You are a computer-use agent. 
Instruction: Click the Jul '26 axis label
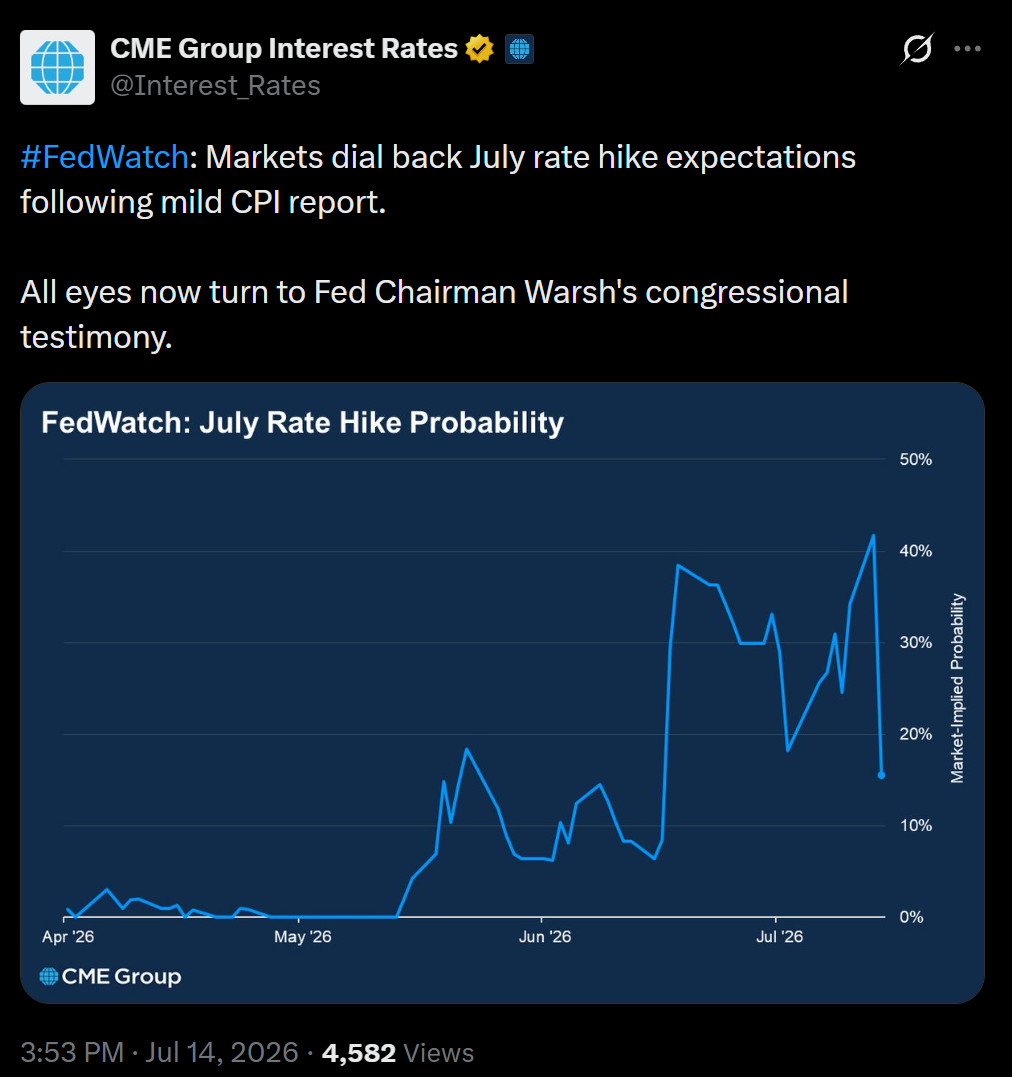pyautogui.click(x=779, y=936)
